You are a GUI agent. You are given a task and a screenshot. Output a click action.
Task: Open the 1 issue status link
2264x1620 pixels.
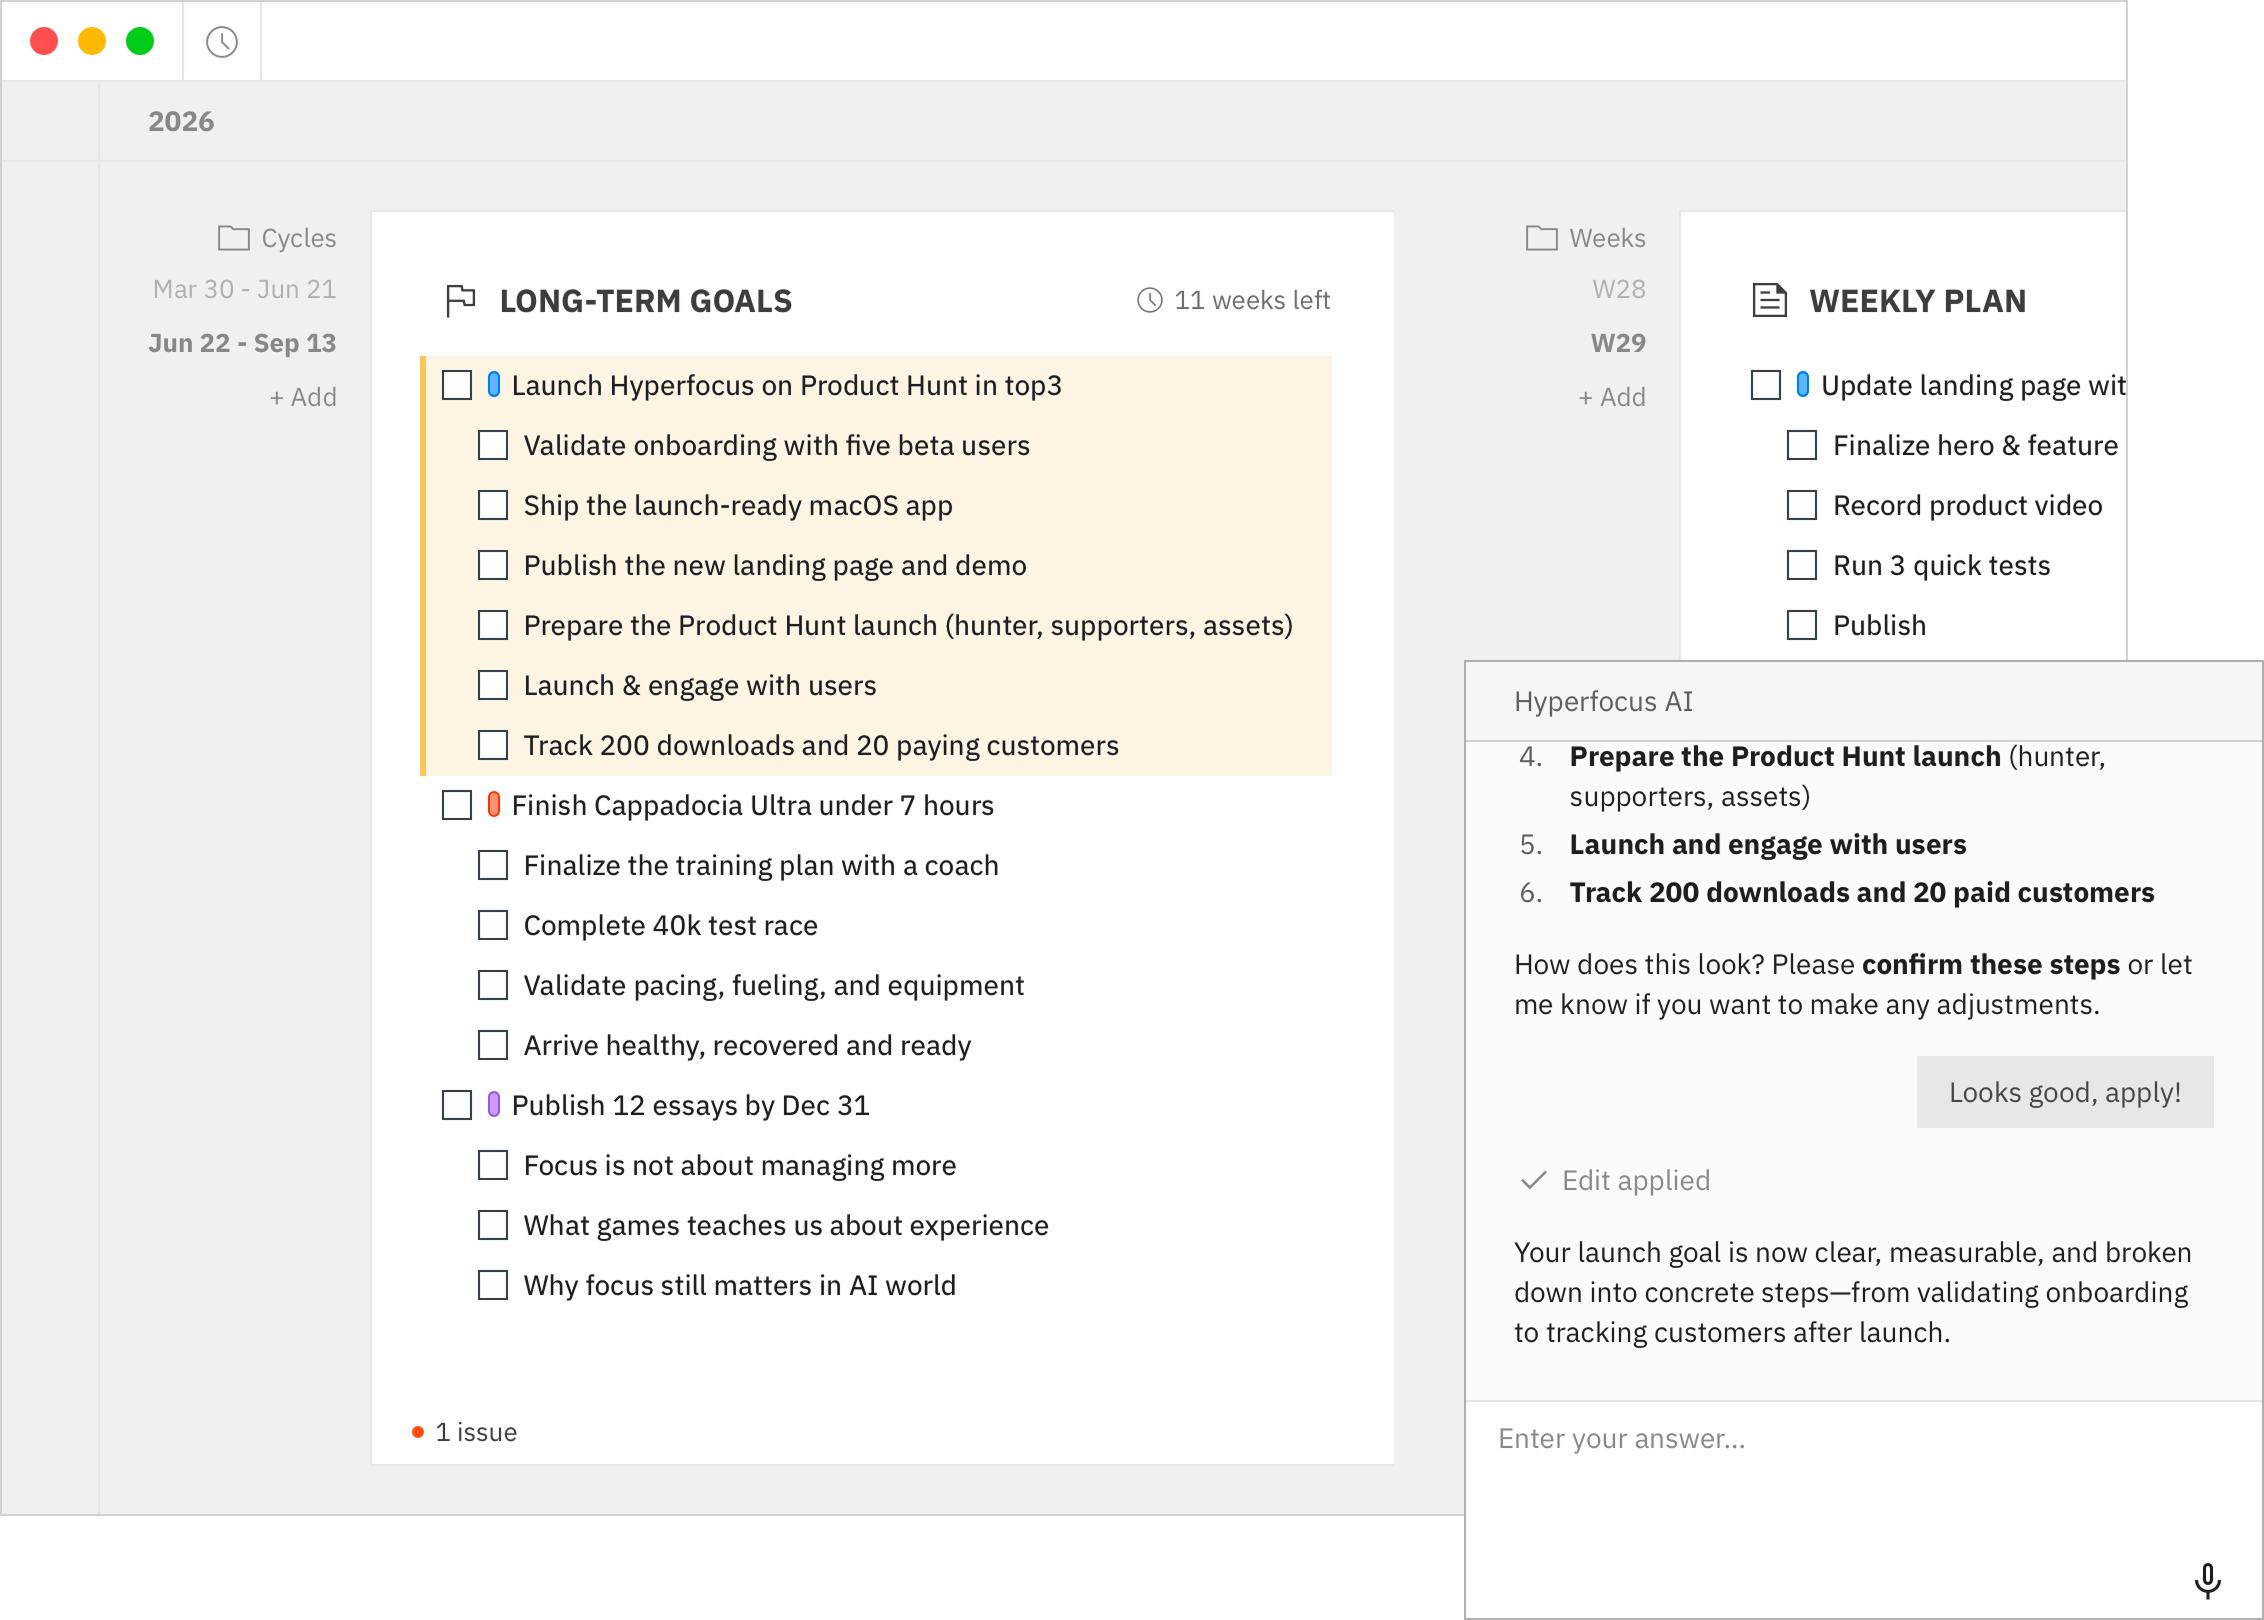pyautogui.click(x=476, y=1433)
